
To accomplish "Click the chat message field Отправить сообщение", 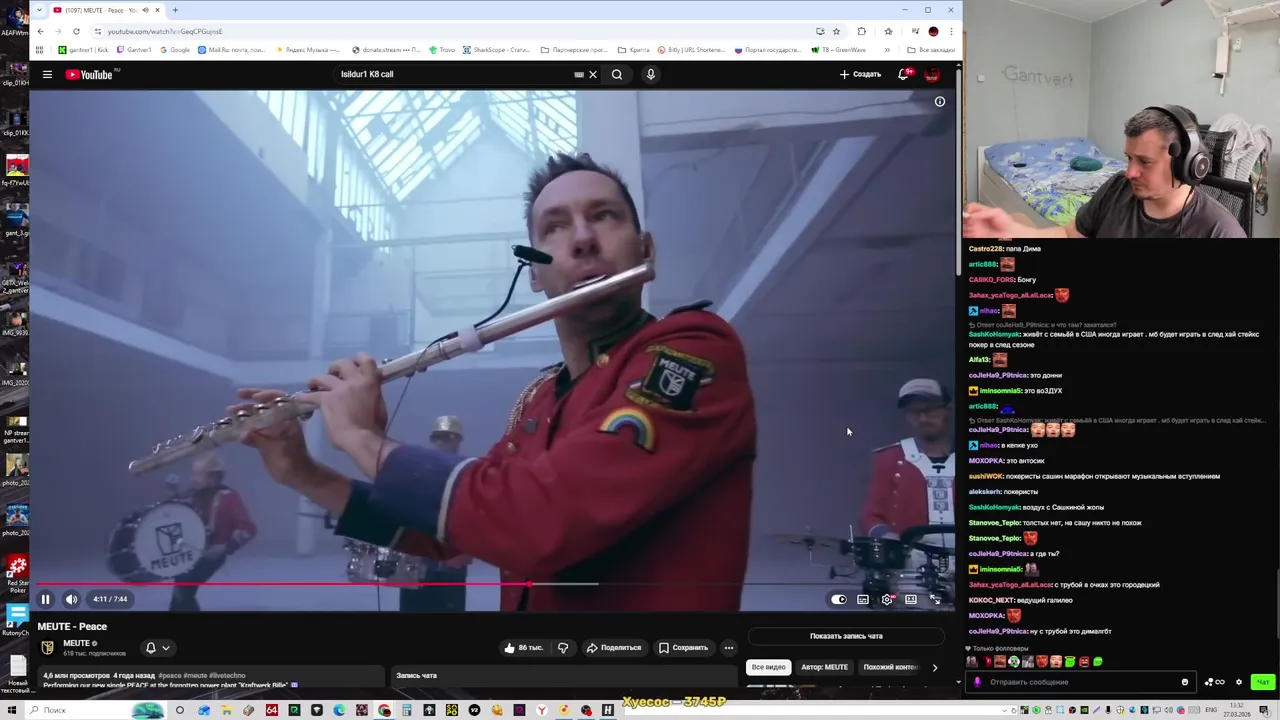I will click(x=1080, y=682).
